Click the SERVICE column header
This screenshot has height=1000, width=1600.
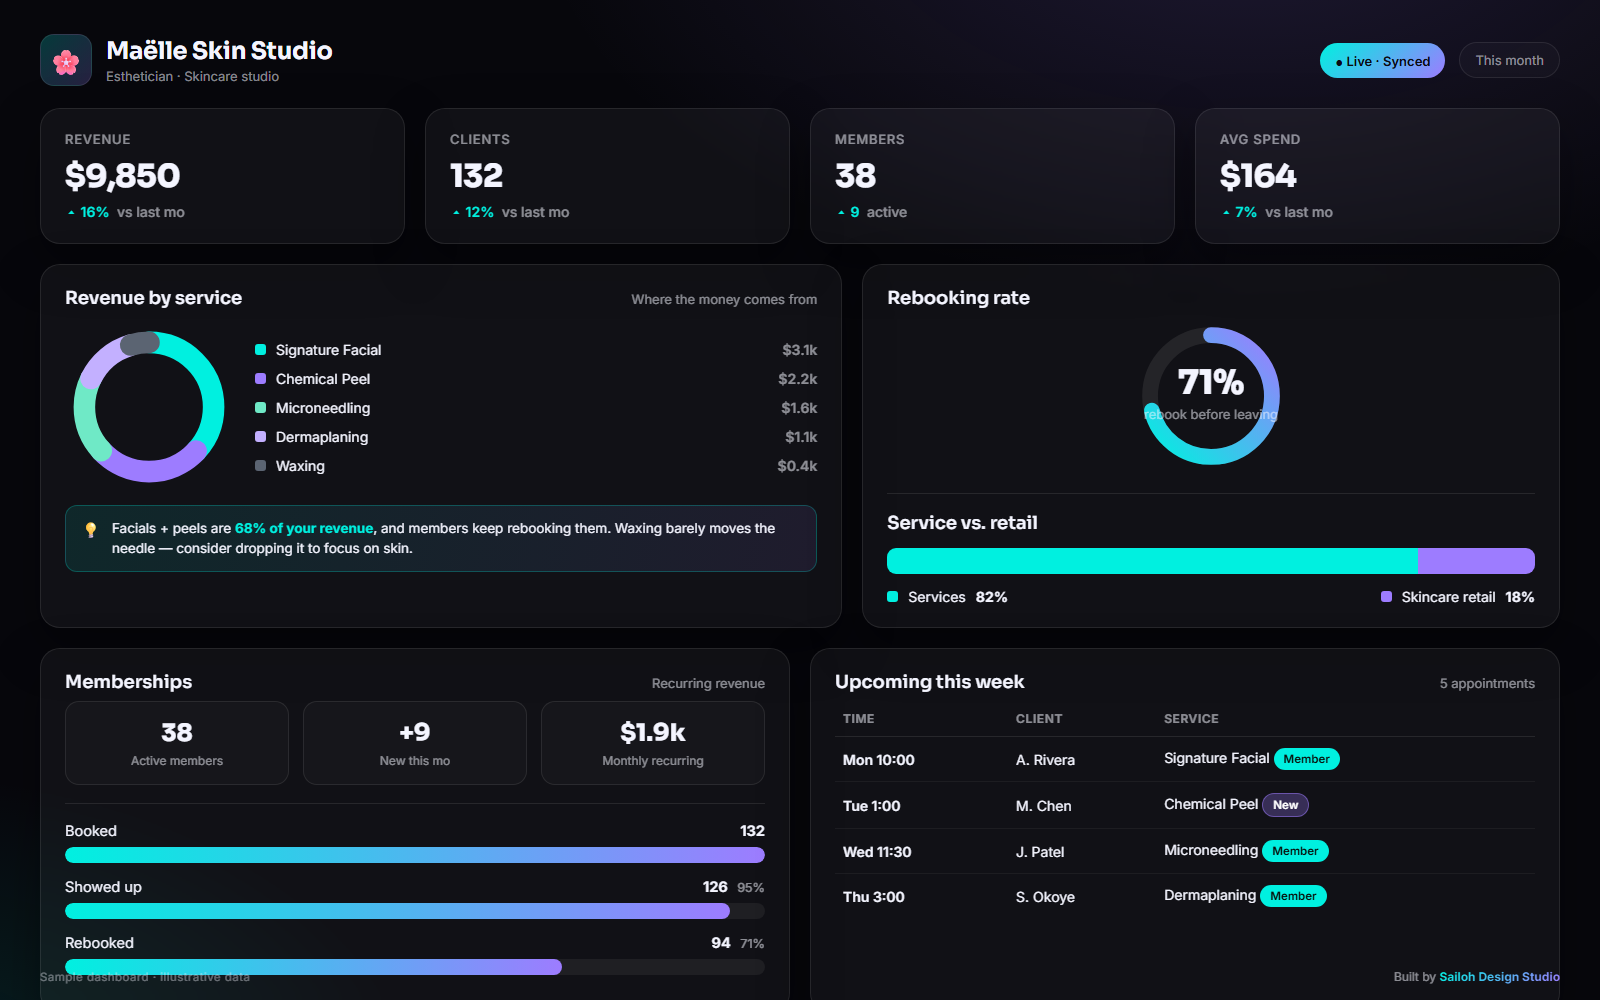point(1191,719)
